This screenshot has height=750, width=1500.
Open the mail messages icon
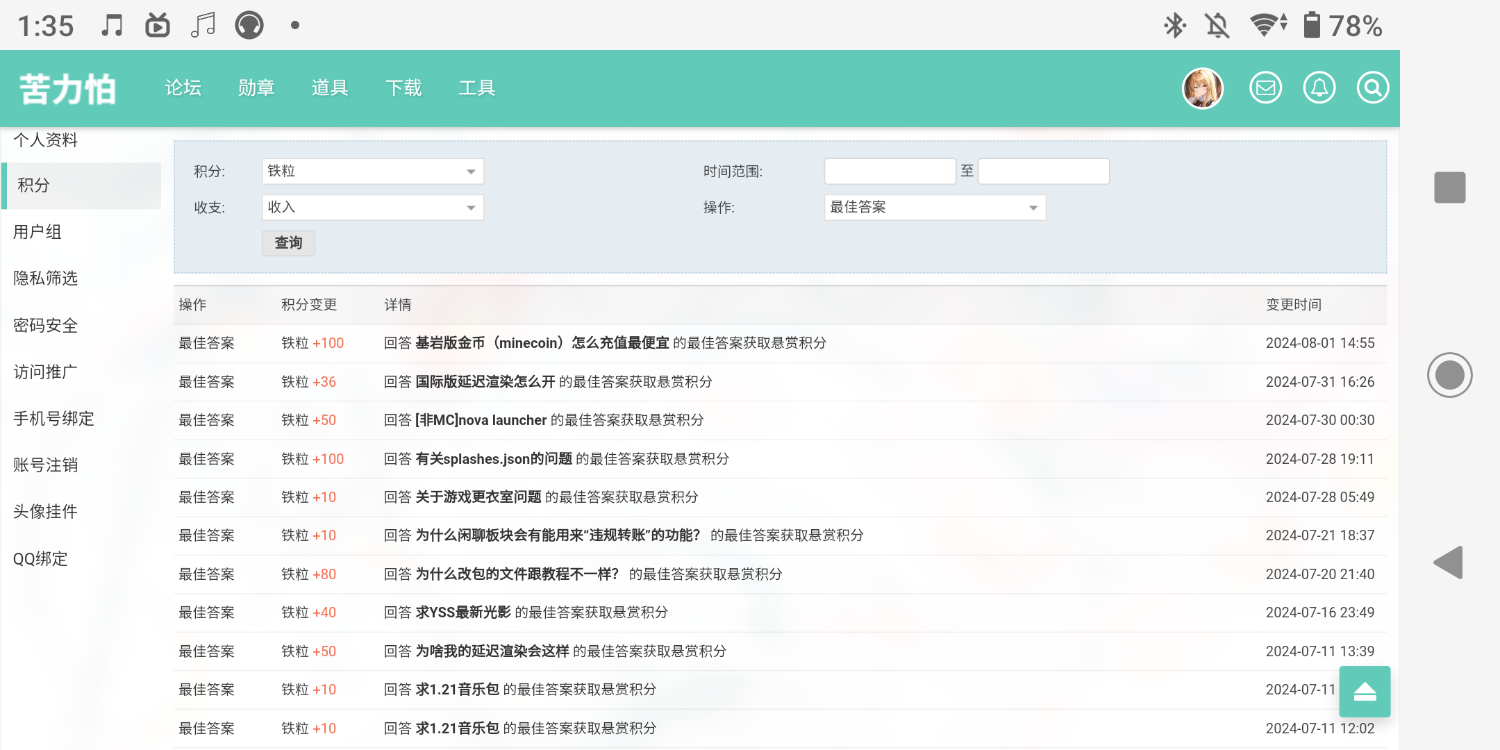1266,88
